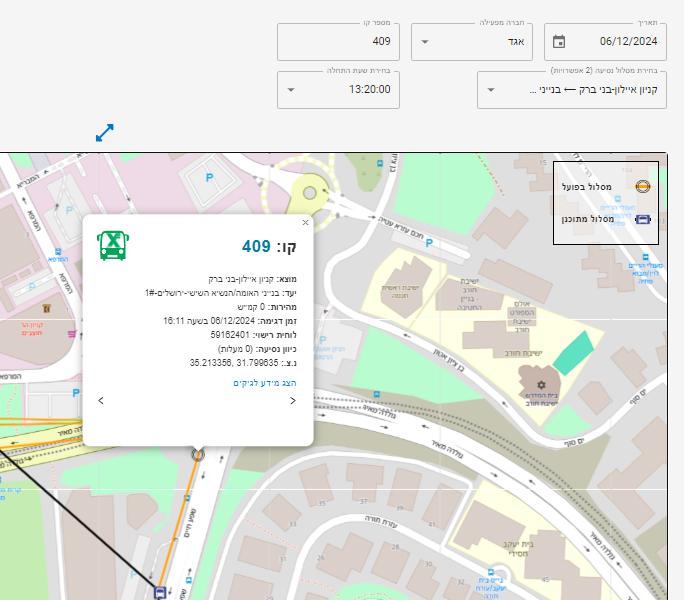Select the מסלול בפועל legend label
The height and width of the screenshot is (600, 684).
click(587, 187)
